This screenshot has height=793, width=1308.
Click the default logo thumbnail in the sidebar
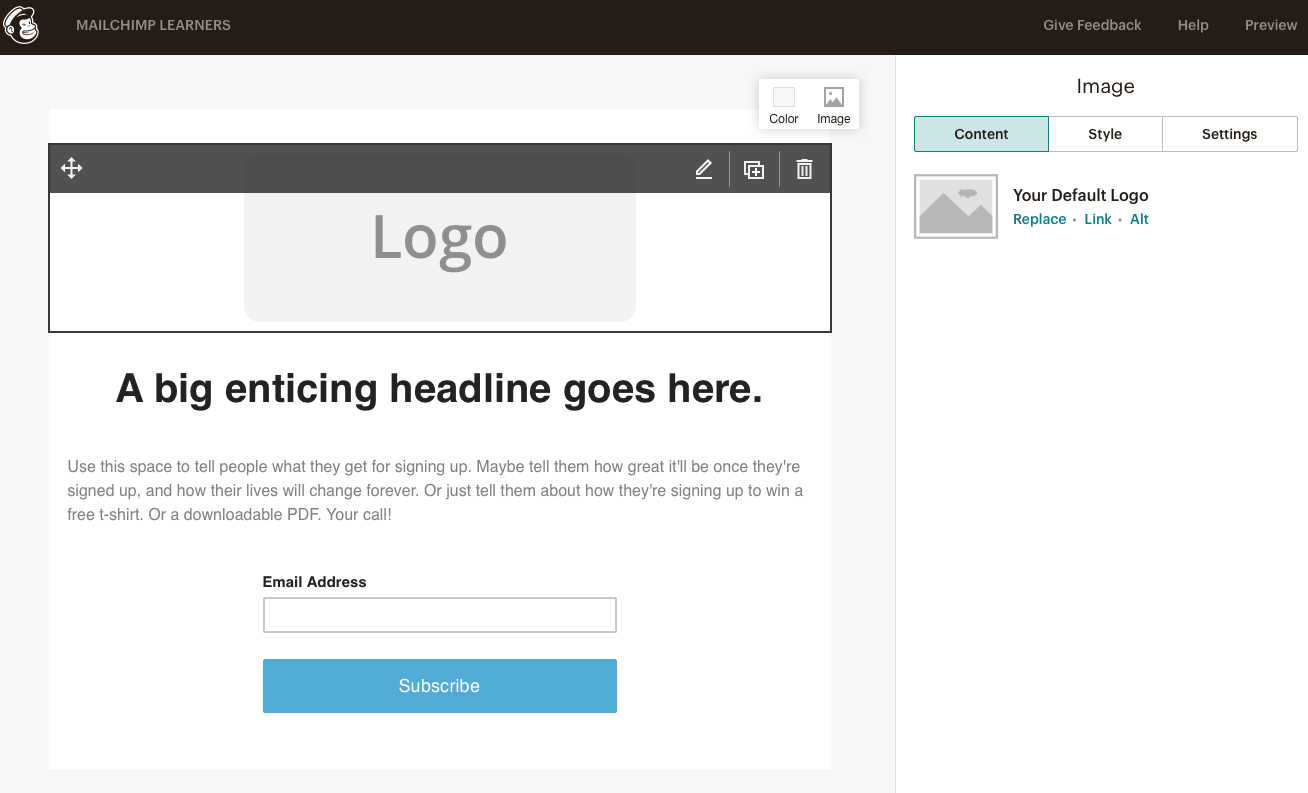pyautogui.click(x=956, y=207)
